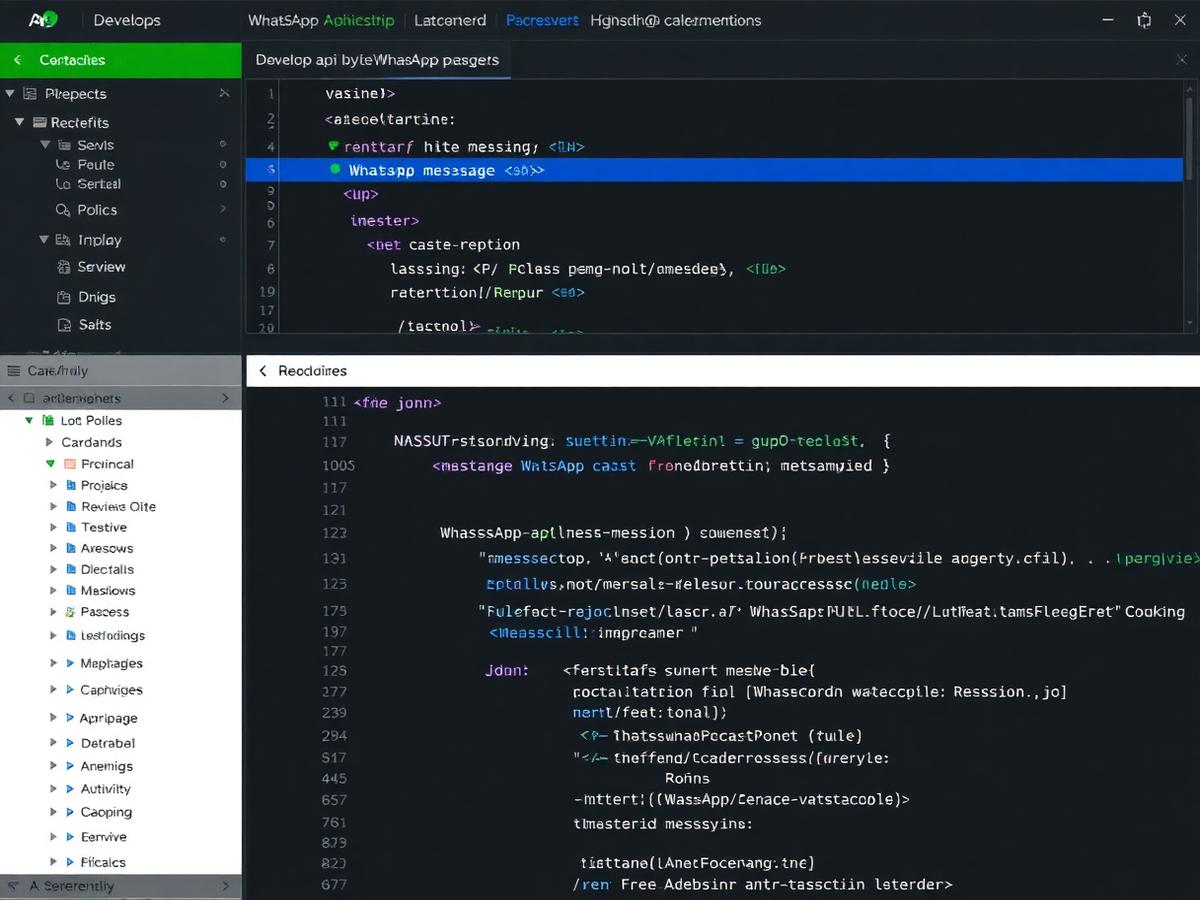Close the Develop api editor tab with X
Image resolution: width=1200 pixels, height=900 pixels.
(1181, 60)
